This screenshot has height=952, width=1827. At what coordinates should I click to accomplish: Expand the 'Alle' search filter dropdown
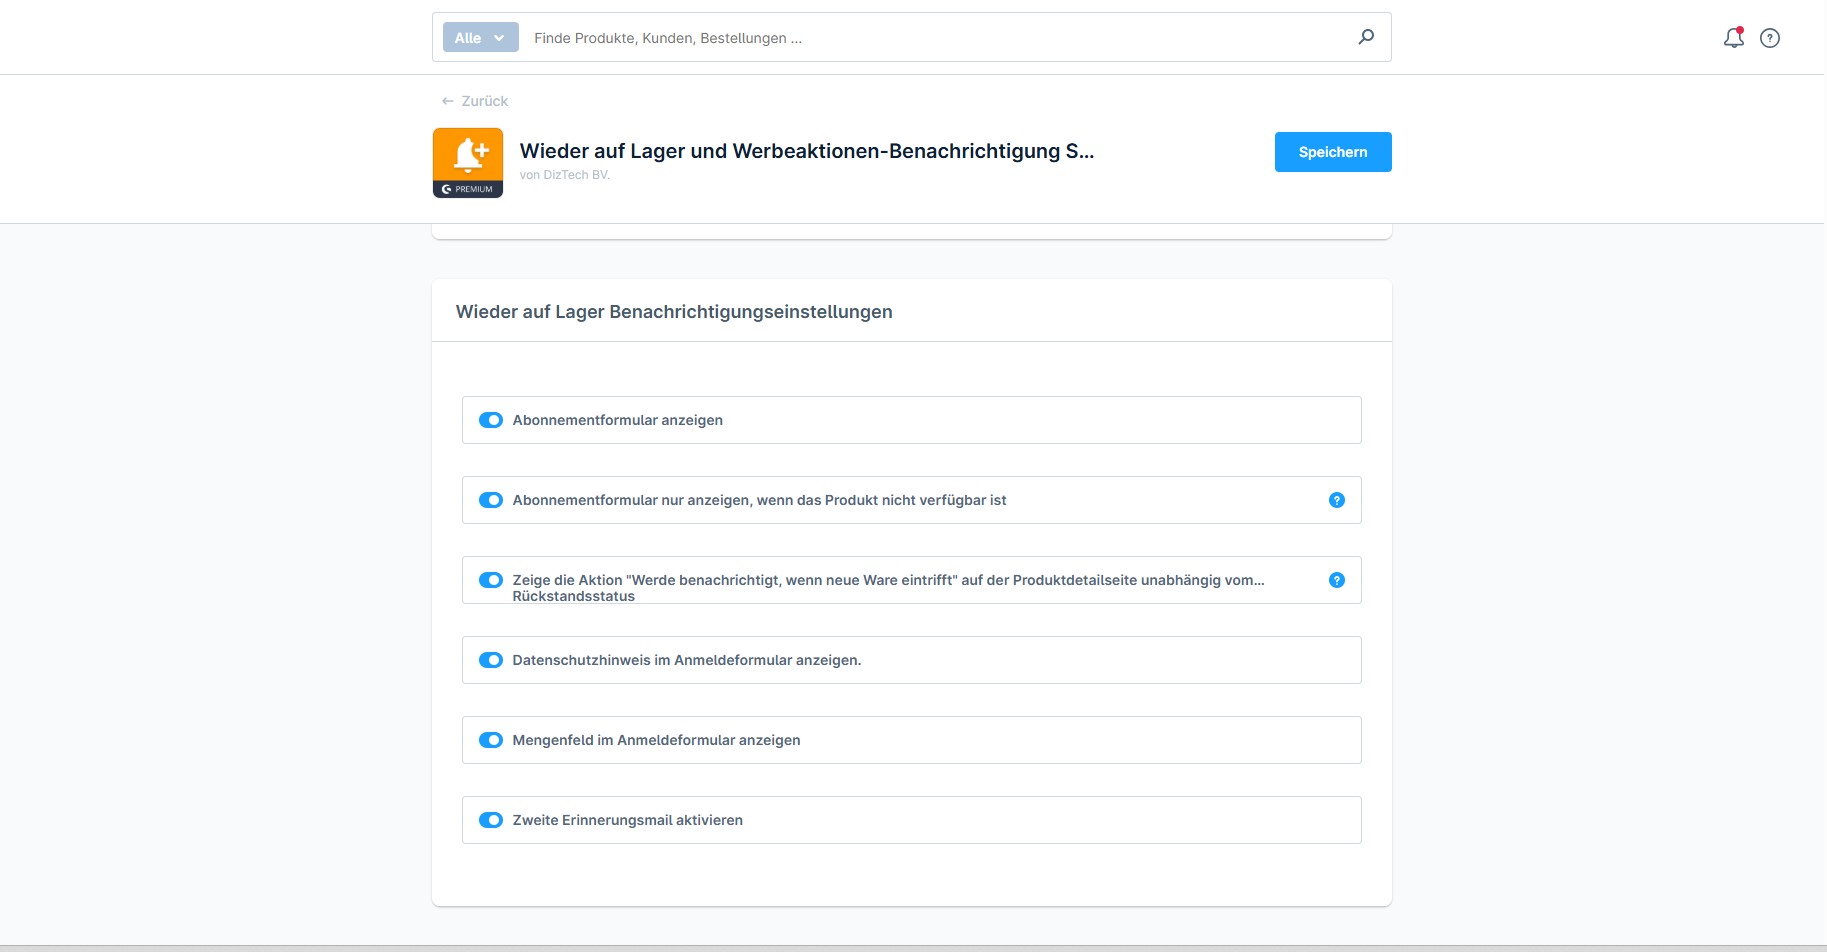(480, 38)
